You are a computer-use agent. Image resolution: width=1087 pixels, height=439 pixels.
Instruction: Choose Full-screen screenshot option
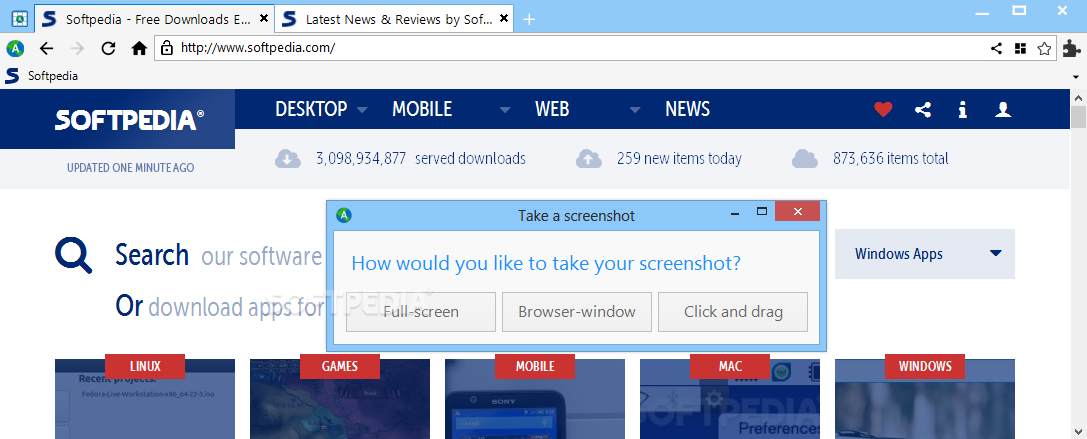421,312
